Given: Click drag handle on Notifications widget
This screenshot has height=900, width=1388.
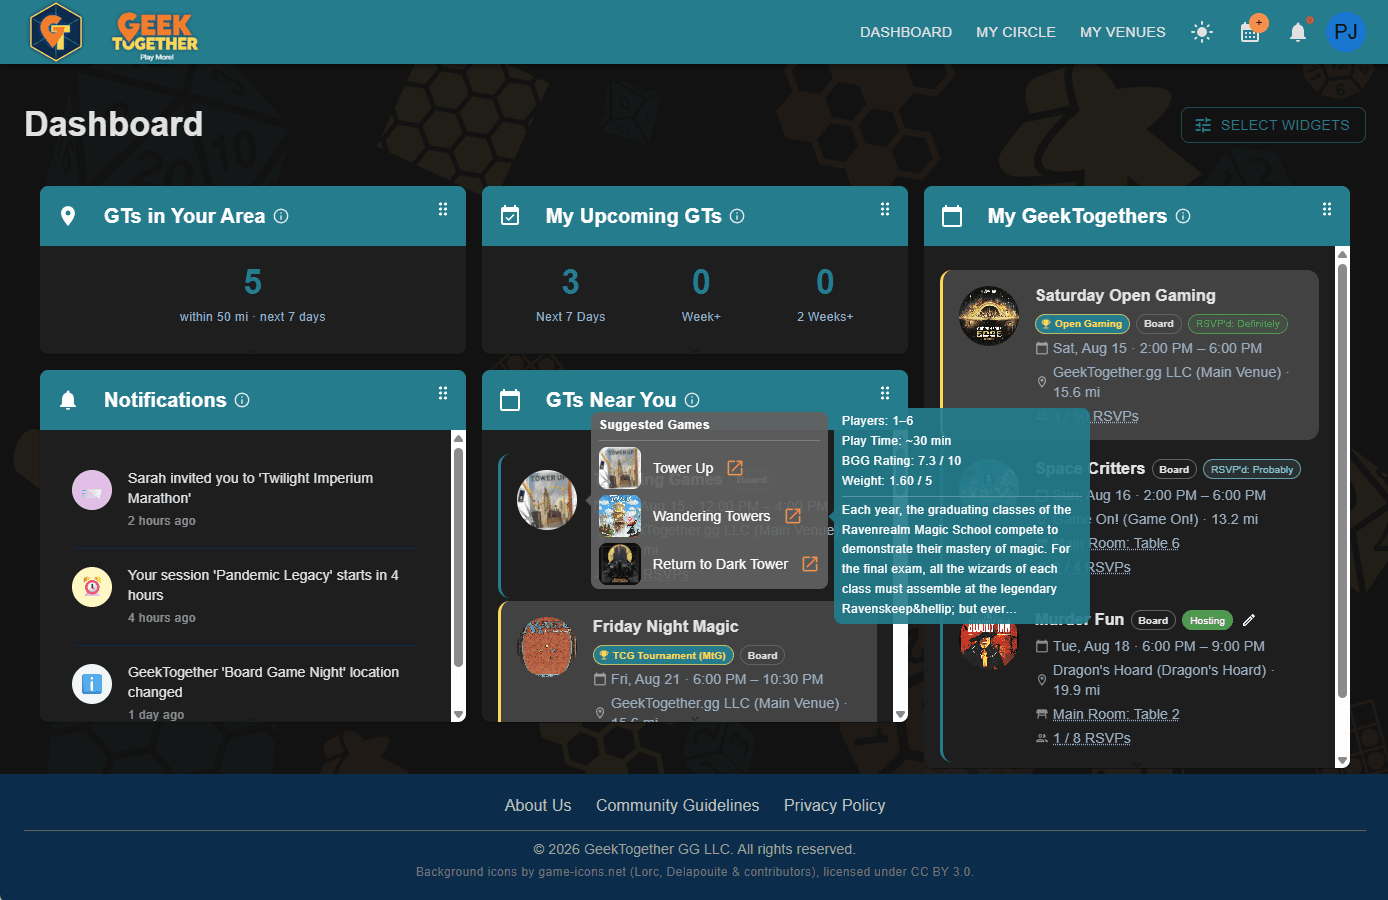Looking at the screenshot, I should 443,393.
